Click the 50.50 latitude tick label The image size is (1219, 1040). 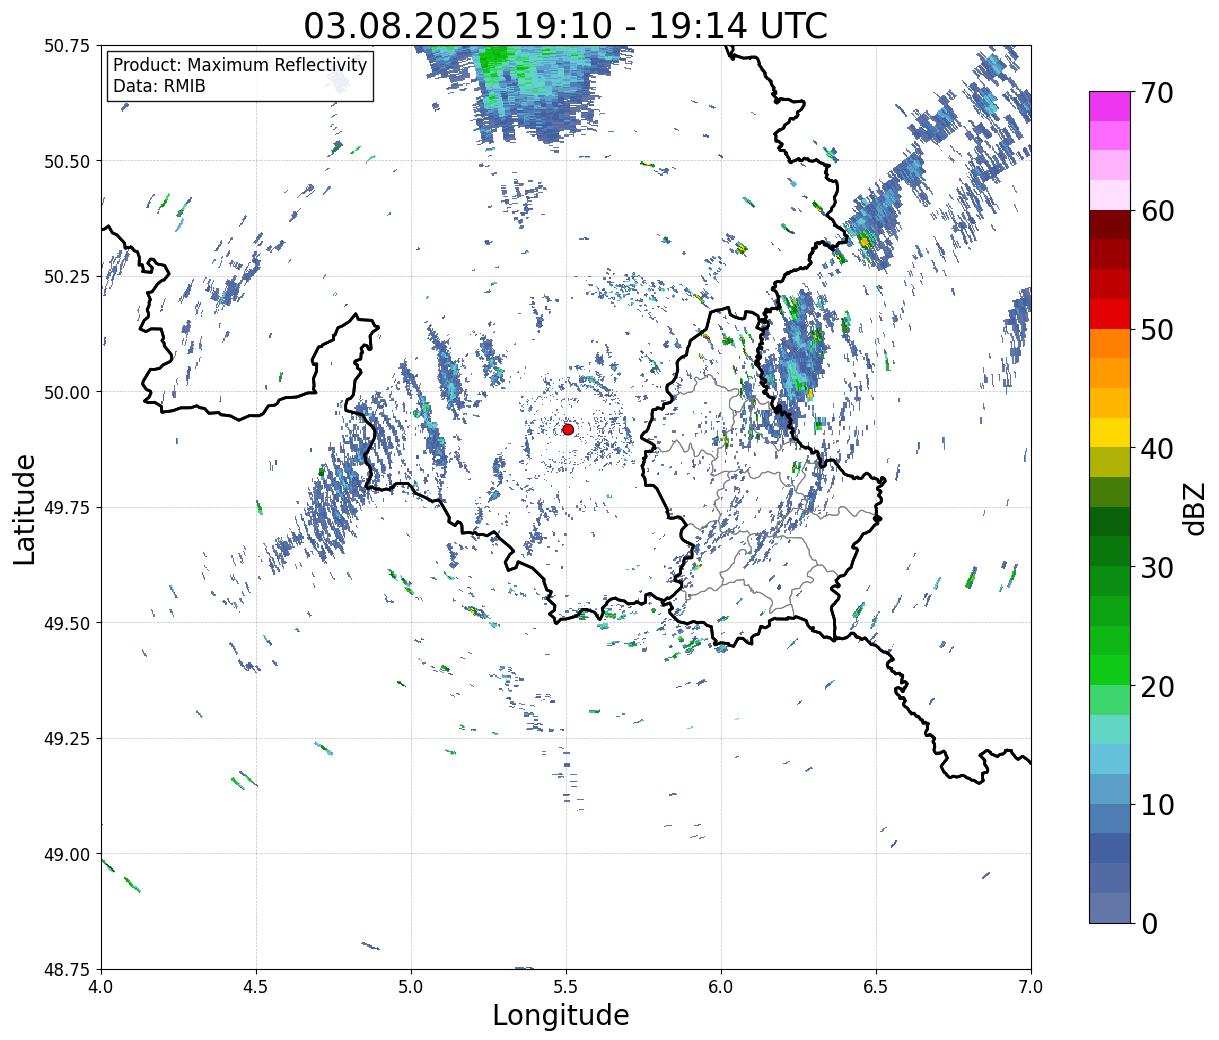(66, 161)
